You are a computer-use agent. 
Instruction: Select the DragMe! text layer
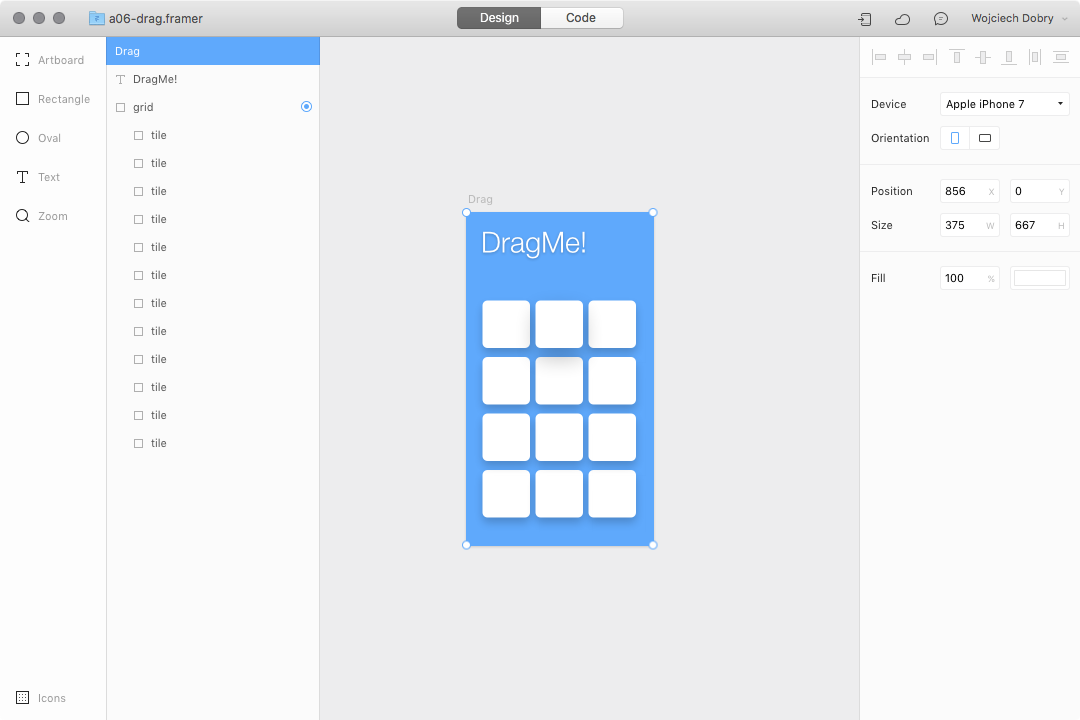159,79
